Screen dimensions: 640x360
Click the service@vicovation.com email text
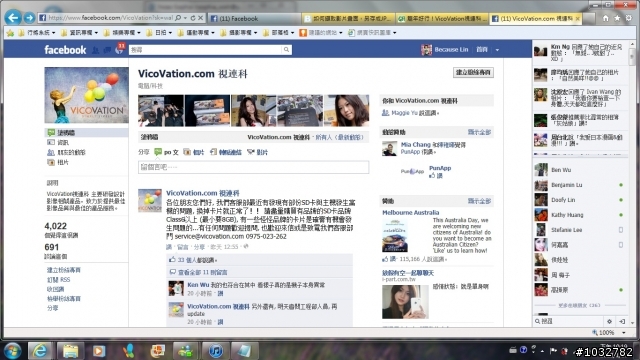[209, 236]
